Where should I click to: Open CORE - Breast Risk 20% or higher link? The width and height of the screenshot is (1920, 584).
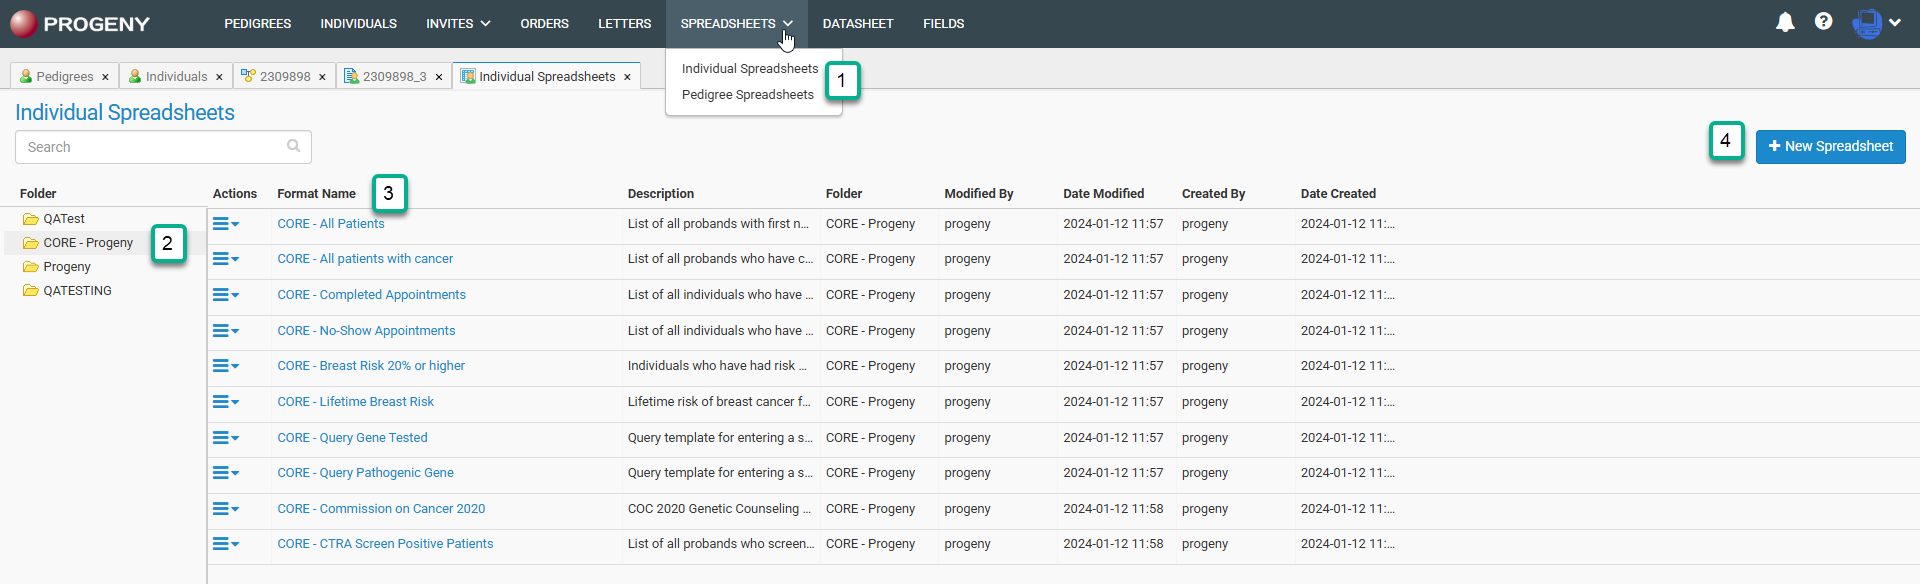[x=371, y=366]
